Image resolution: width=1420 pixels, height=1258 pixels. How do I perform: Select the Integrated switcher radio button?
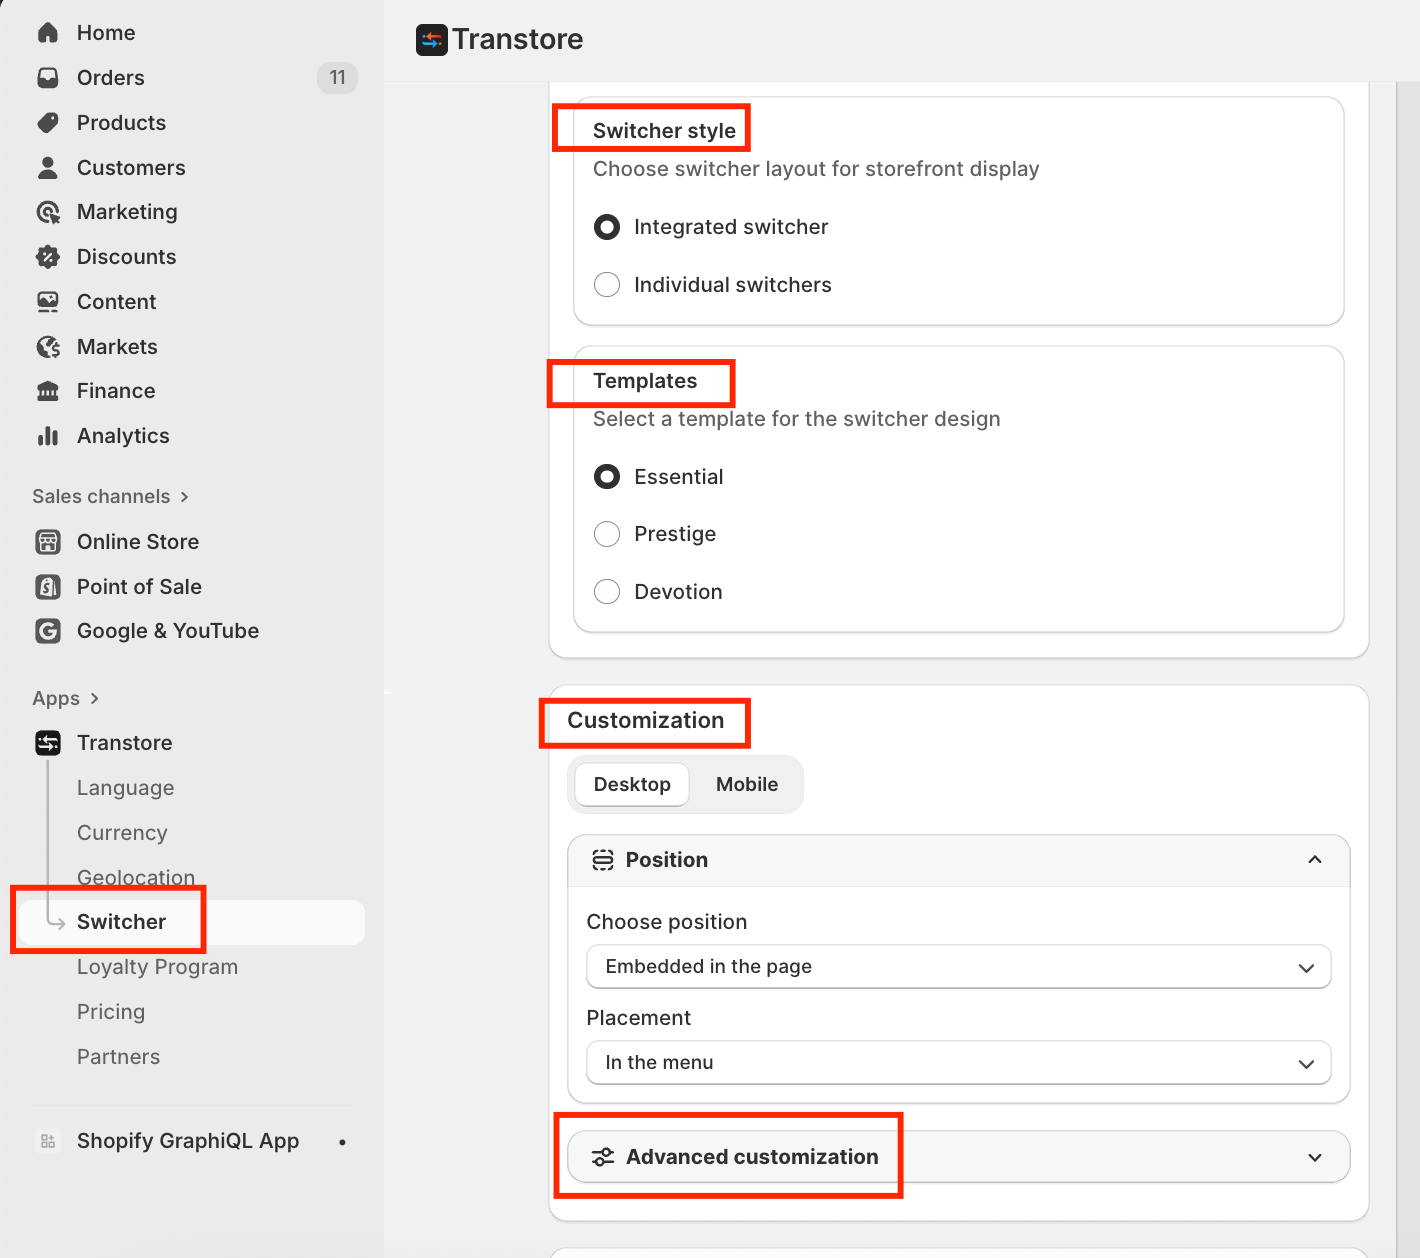click(607, 227)
